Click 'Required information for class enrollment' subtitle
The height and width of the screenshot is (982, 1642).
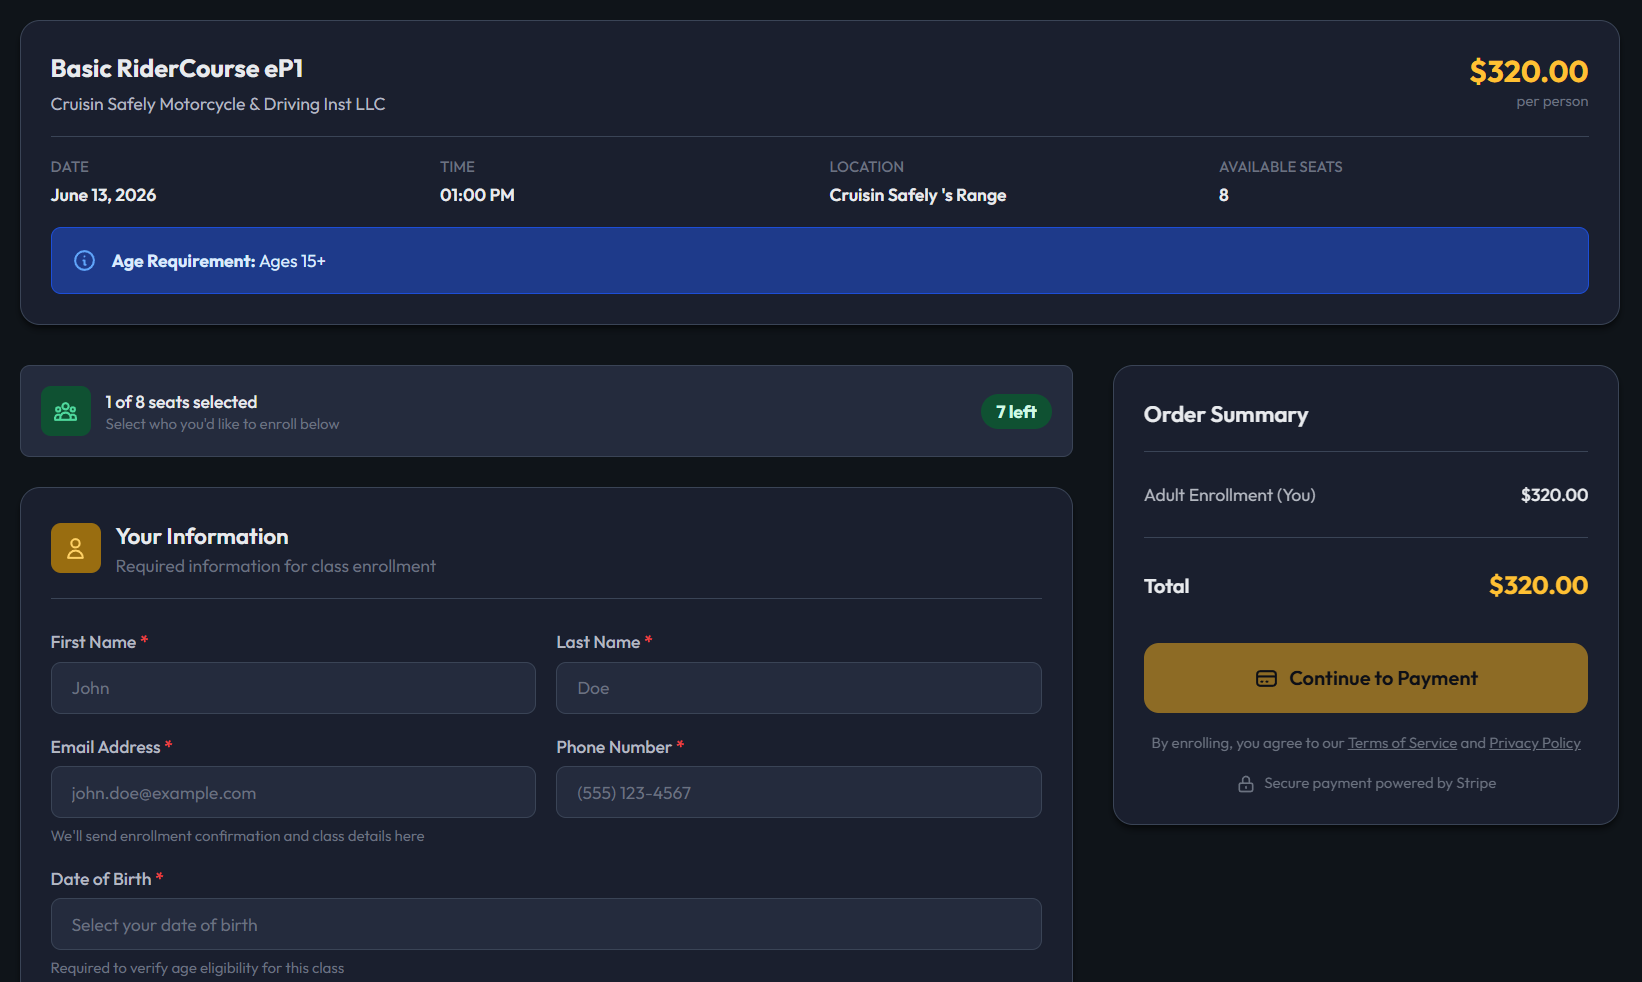(276, 566)
